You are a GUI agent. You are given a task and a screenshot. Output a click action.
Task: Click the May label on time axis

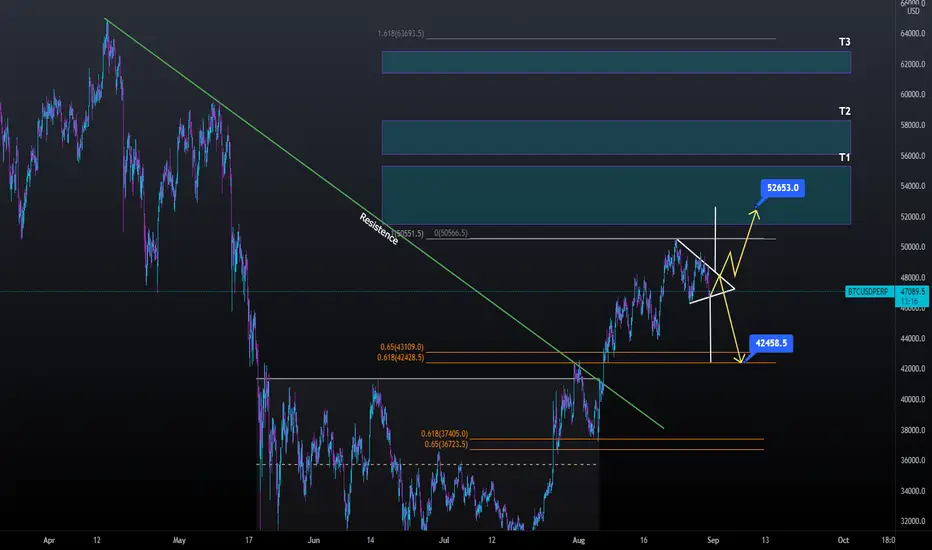(x=180, y=540)
